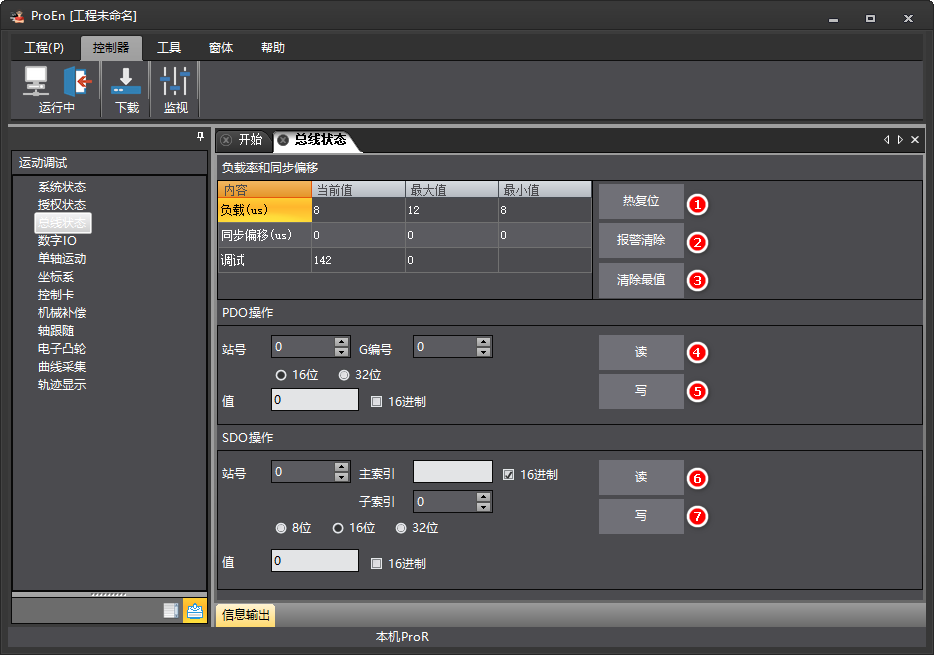This screenshot has width=934, height=655.
Task: Close the 开始 tab with its x icon
Action: point(226,140)
